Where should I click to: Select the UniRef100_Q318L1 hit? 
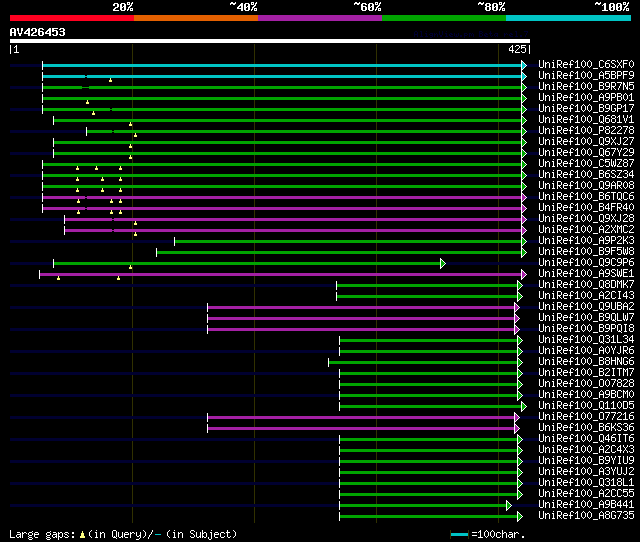click(586, 483)
